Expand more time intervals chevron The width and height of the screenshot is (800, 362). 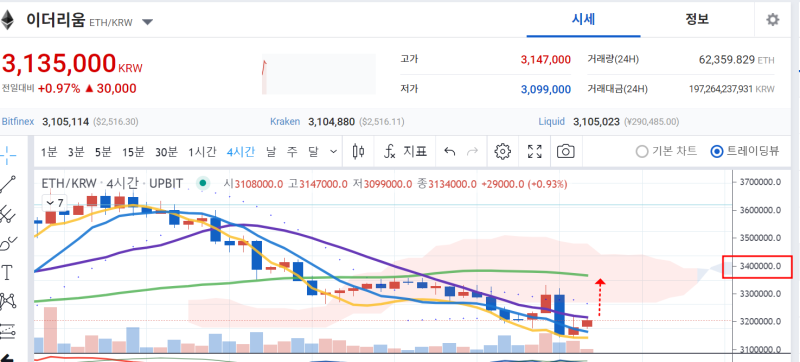[334, 151]
